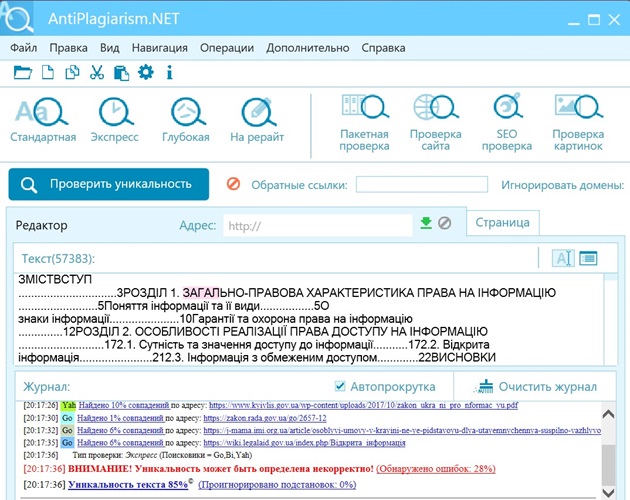
Task: Open the j-mama.imi.org.ua article link
Action: point(402,430)
